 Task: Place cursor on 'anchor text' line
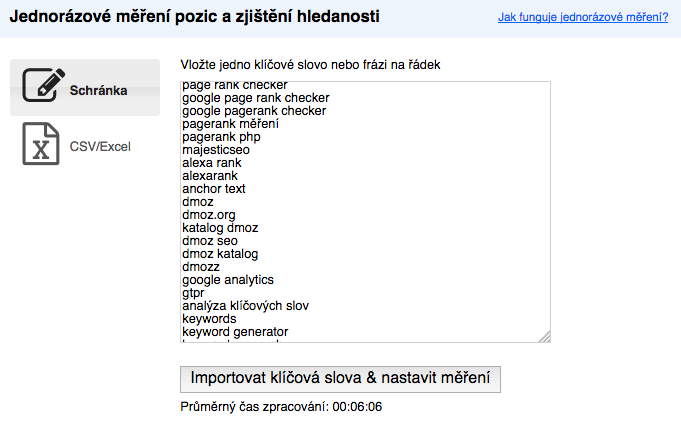point(214,189)
